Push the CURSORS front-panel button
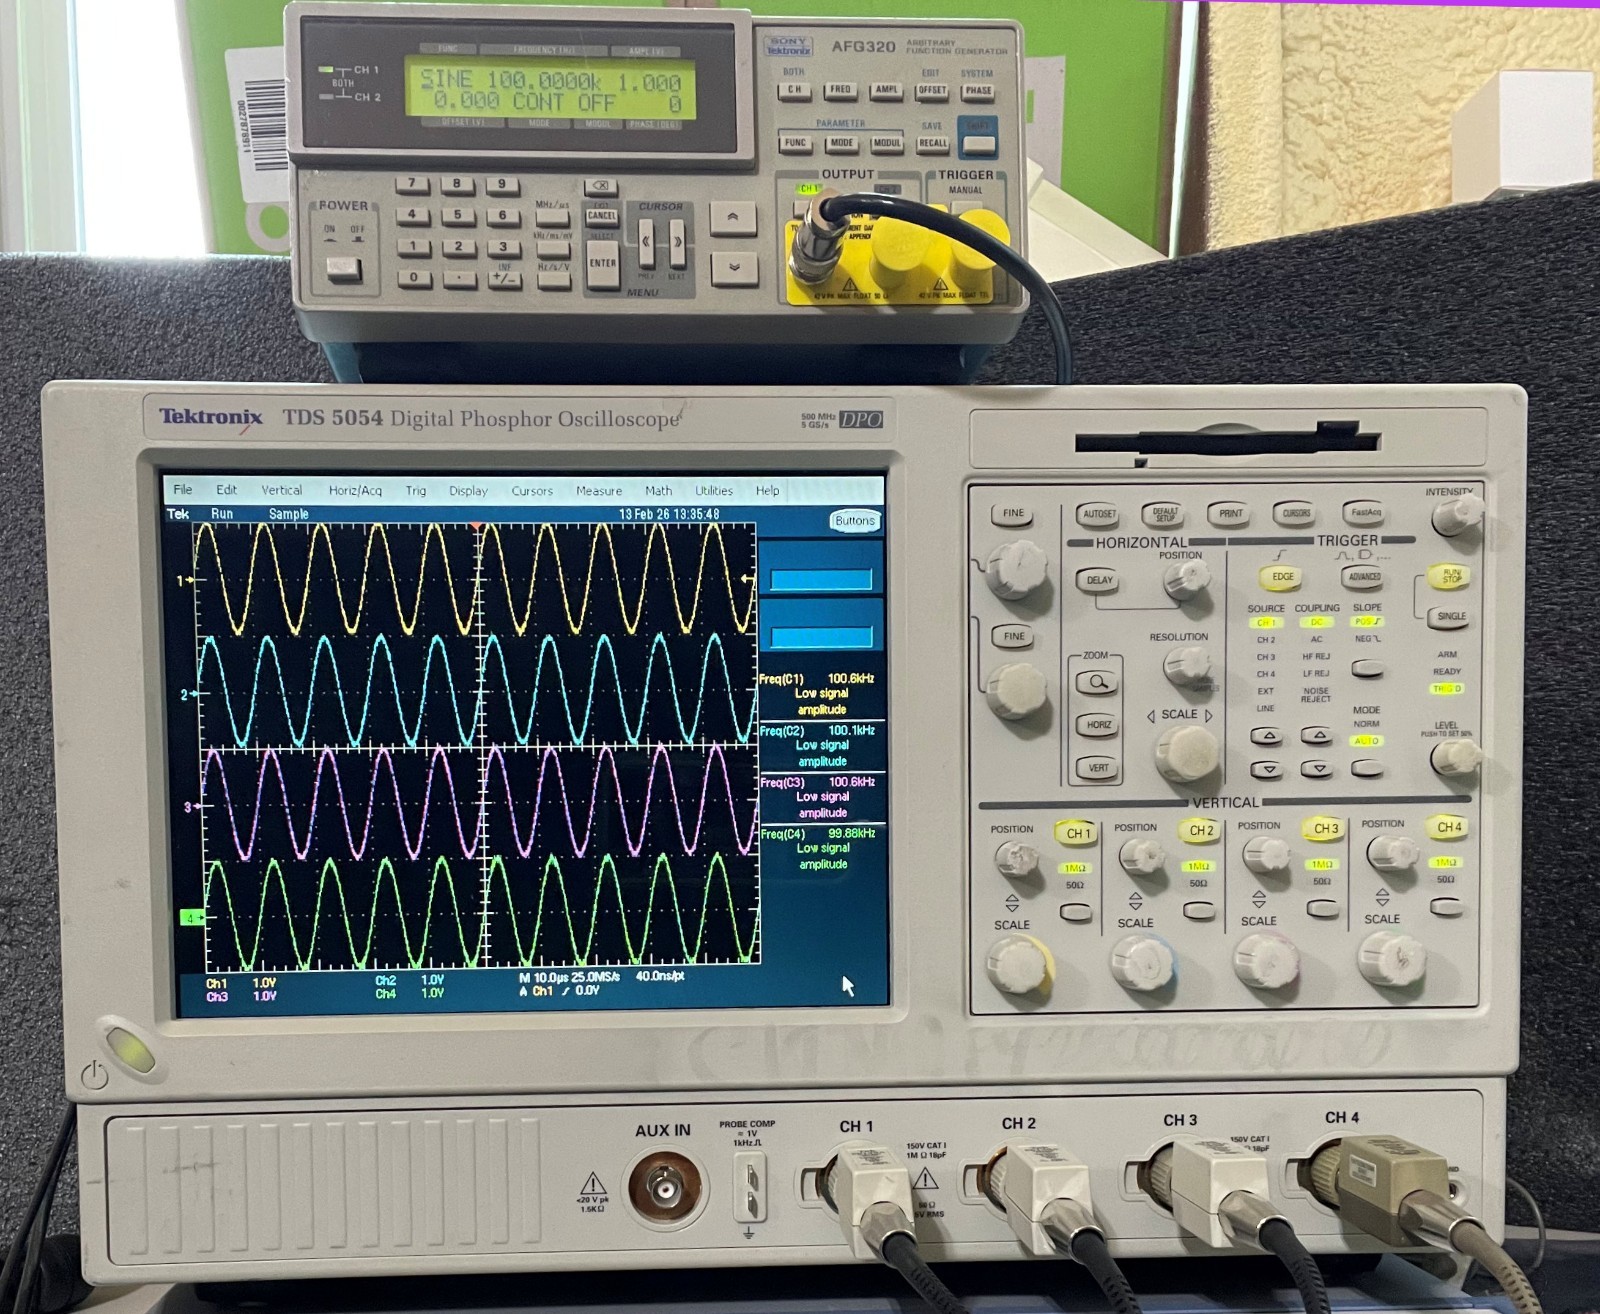 click(1296, 514)
